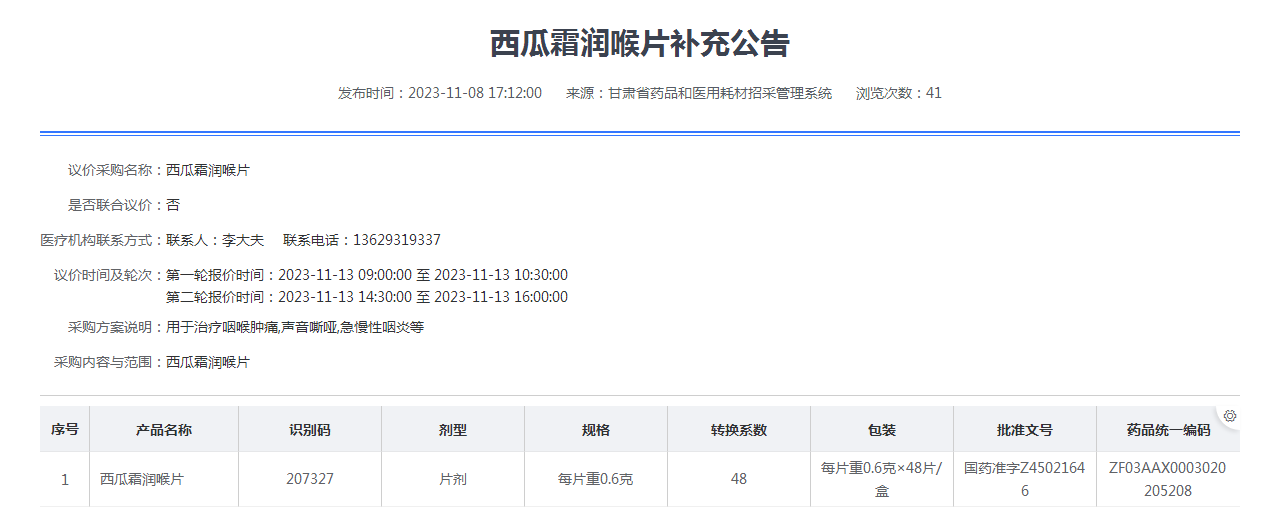
Task: Select the identification code 207327
Action: point(310,479)
